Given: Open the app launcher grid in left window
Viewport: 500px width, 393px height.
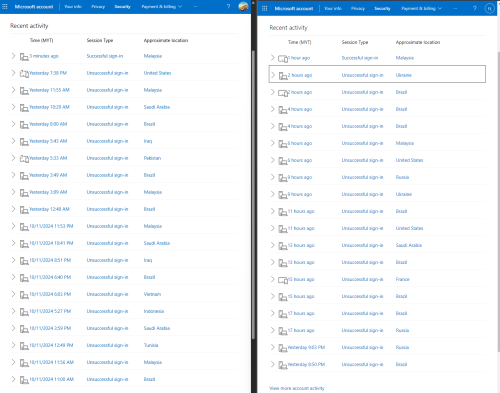Looking at the screenshot, I should 5,6.
